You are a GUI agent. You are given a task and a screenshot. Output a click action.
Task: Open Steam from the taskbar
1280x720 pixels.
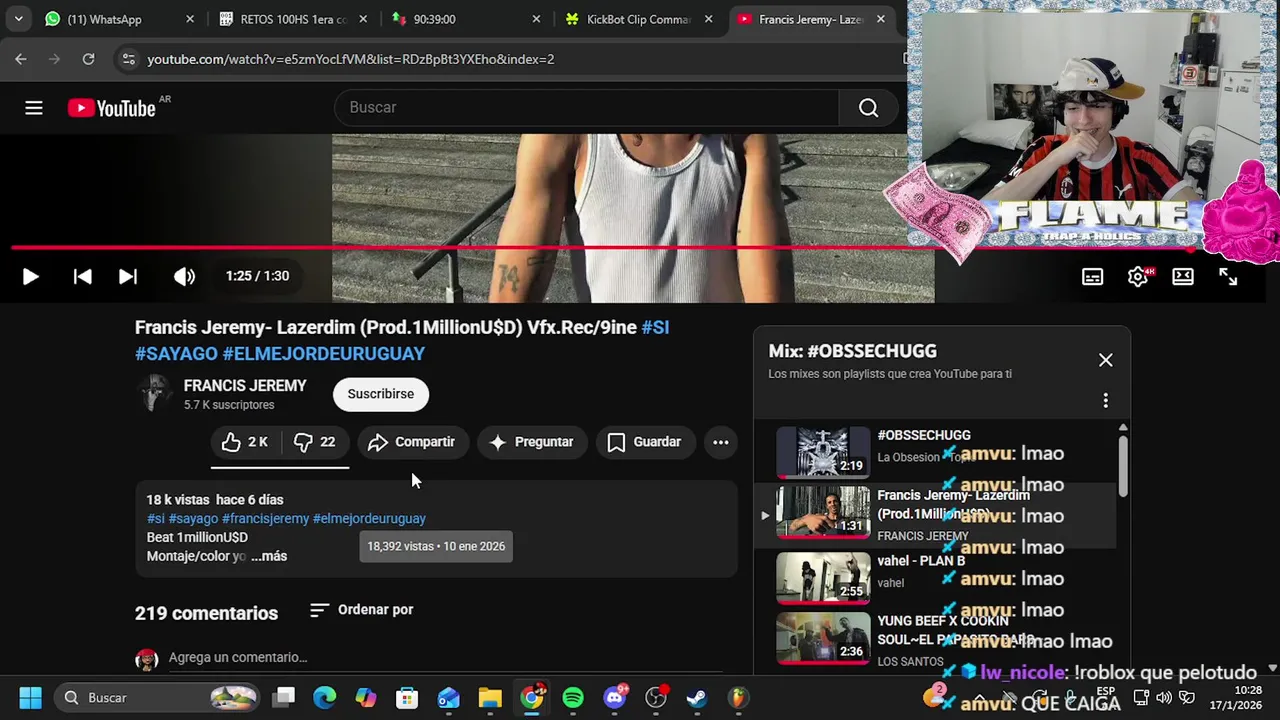pyautogui.click(x=697, y=698)
